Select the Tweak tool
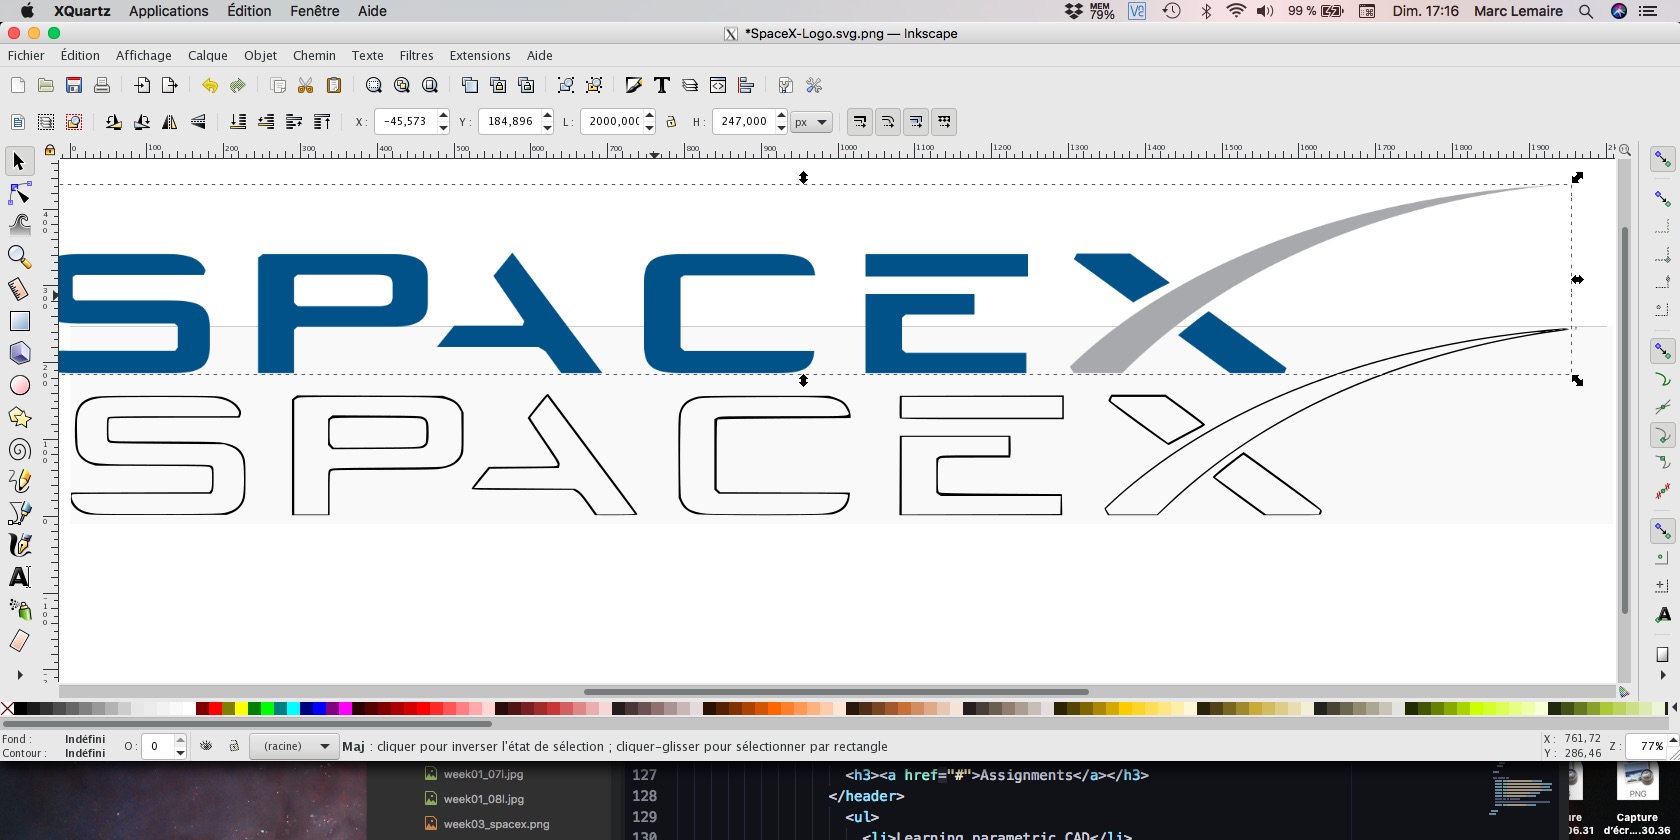1680x840 pixels. pyautogui.click(x=19, y=225)
